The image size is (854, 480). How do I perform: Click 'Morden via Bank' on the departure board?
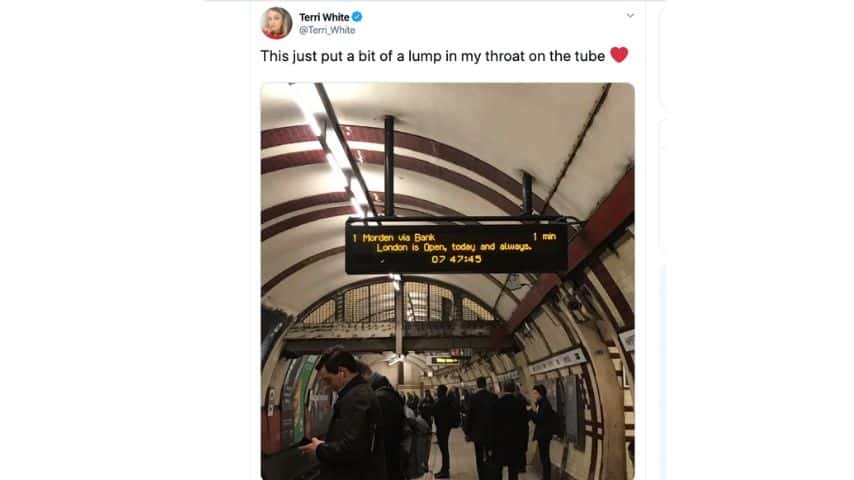(x=399, y=238)
